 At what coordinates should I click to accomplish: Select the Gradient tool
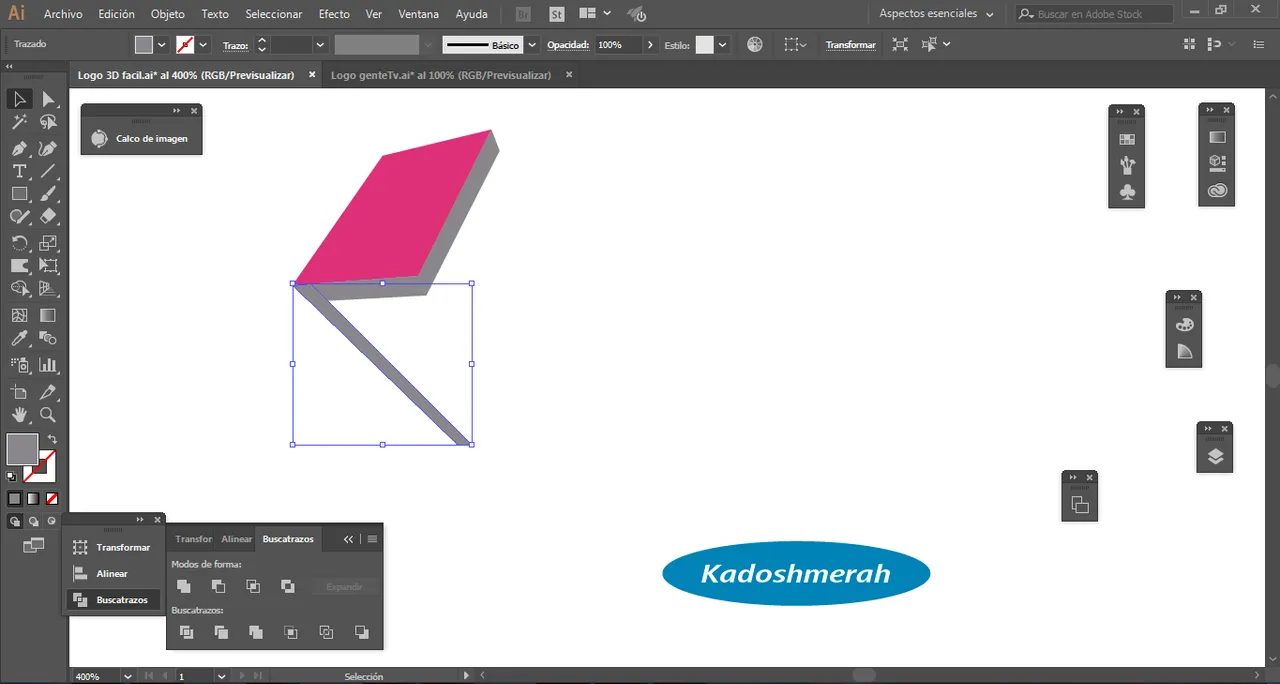pyautogui.click(x=48, y=315)
